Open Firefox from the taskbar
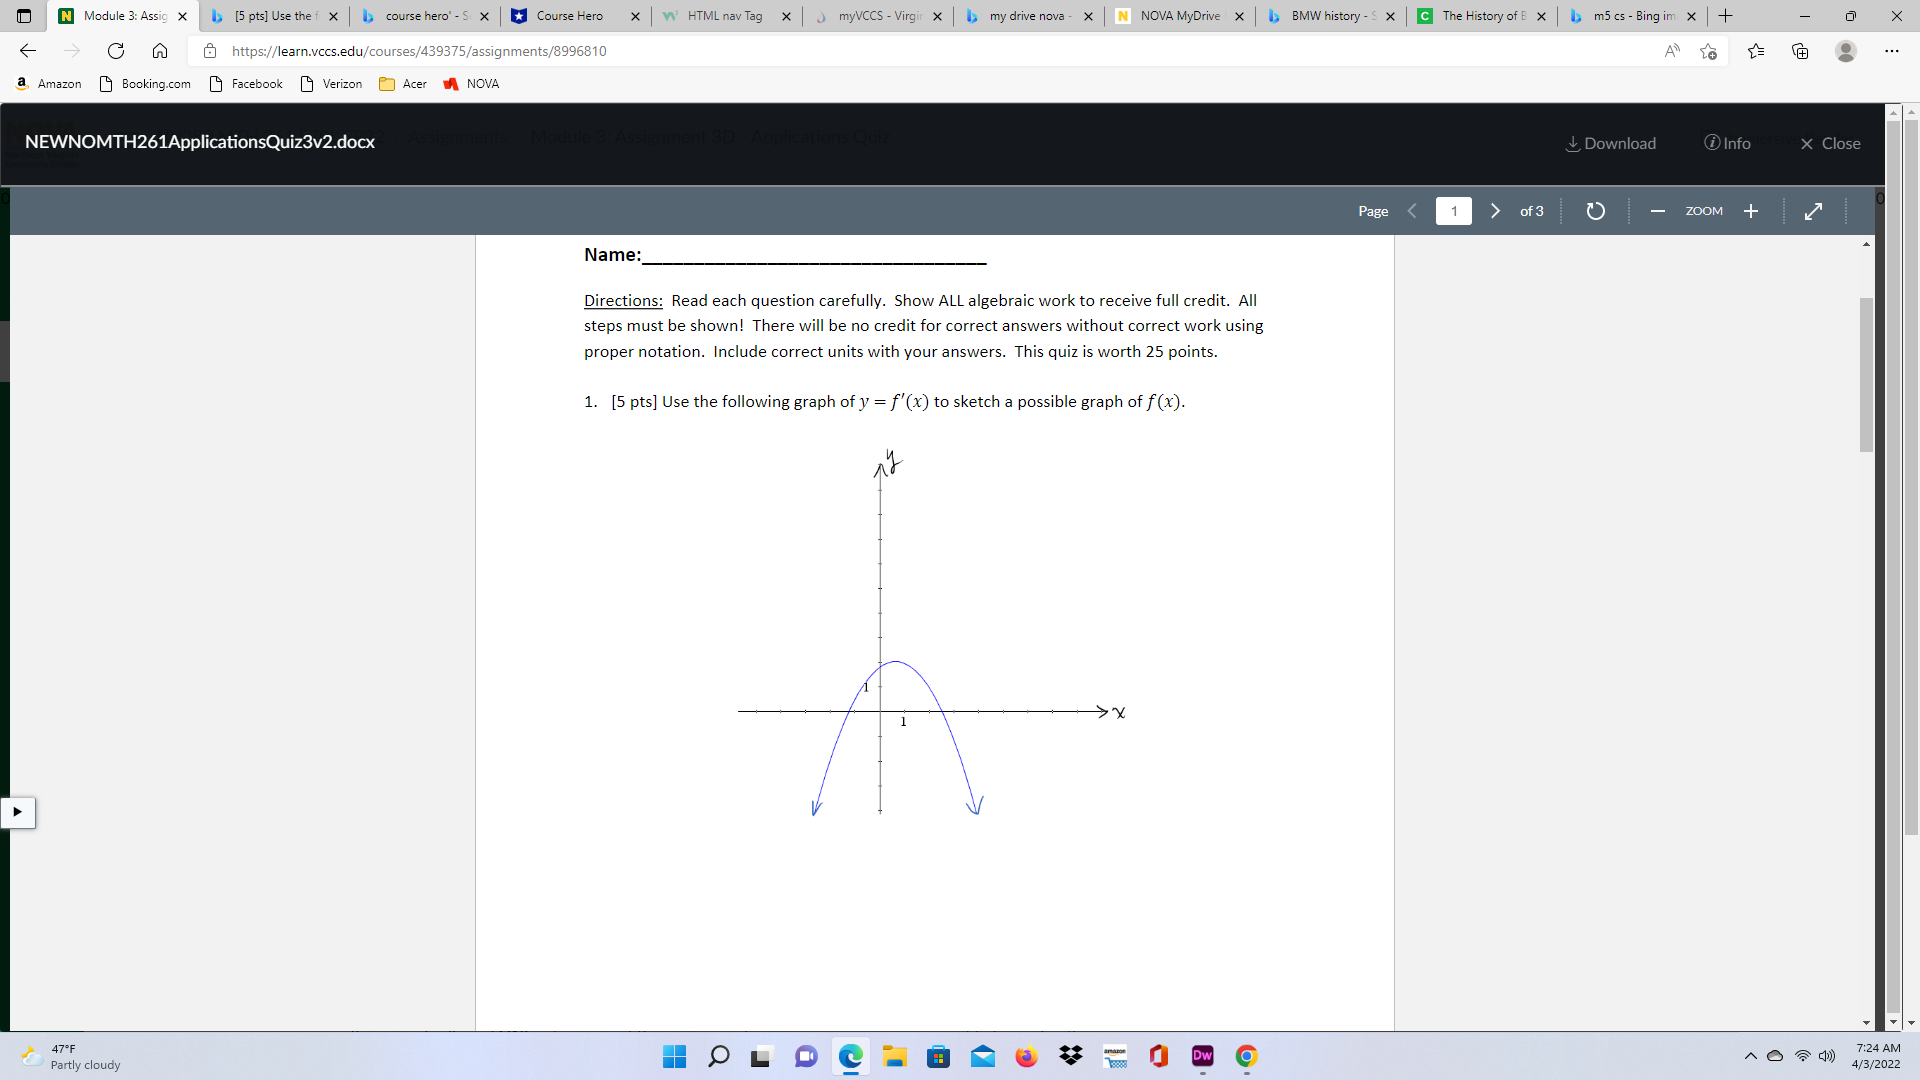Screen dimensions: 1920x1080 pyautogui.click(x=1027, y=1057)
